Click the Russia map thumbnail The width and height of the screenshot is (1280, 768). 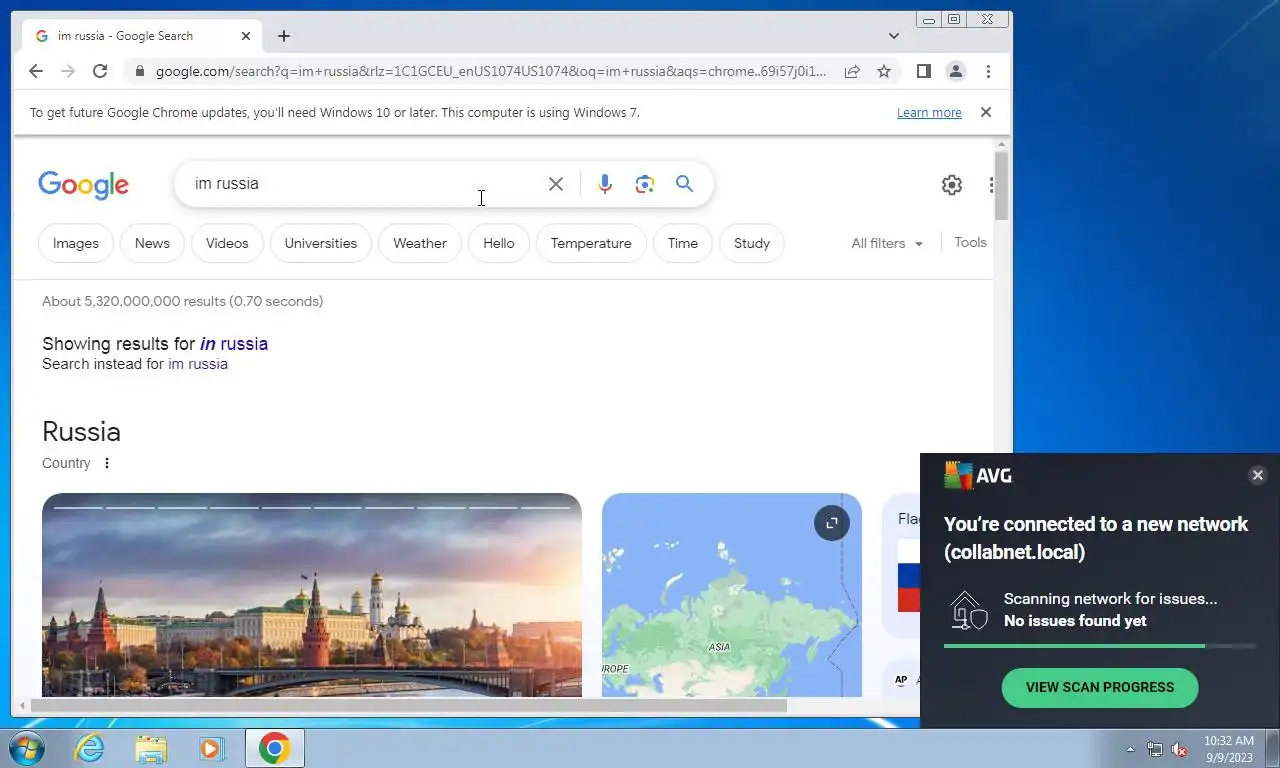tap(732, 595)
